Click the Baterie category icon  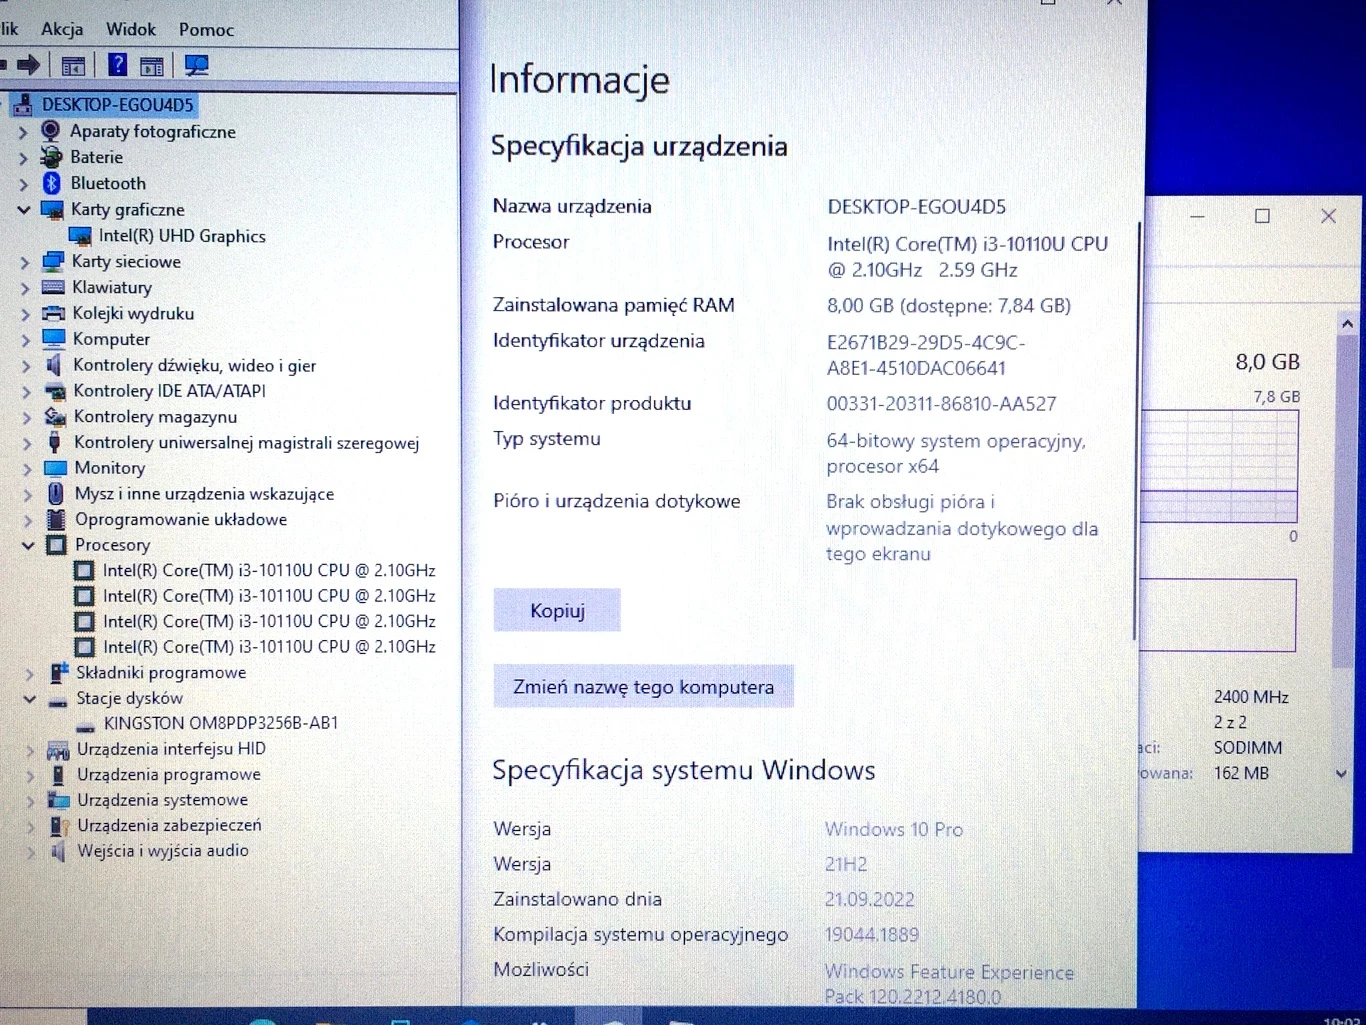pyautogui.click(x=51, y=157)
